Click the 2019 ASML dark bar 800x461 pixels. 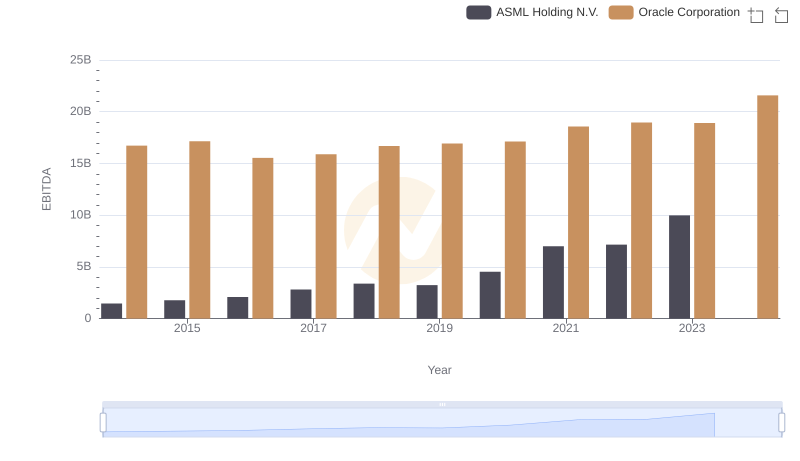click(x=427, y=302)
